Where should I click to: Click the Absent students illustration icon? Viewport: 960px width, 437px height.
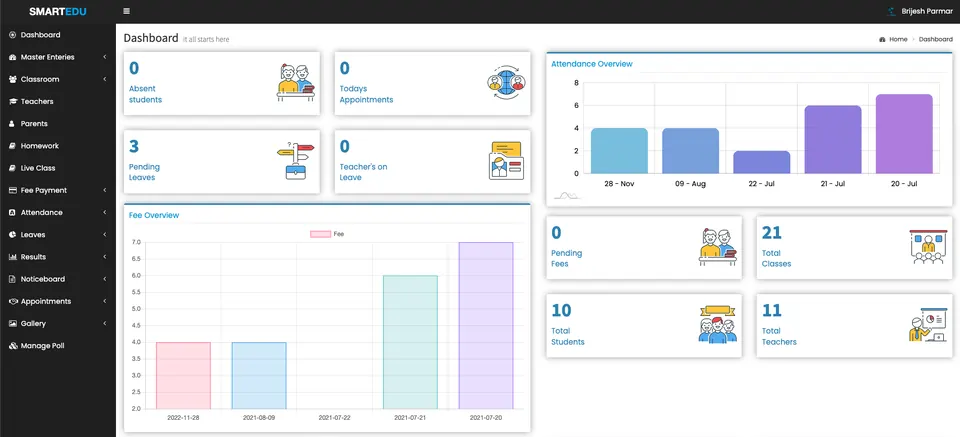pyautogui.click(x=296, y=82)
